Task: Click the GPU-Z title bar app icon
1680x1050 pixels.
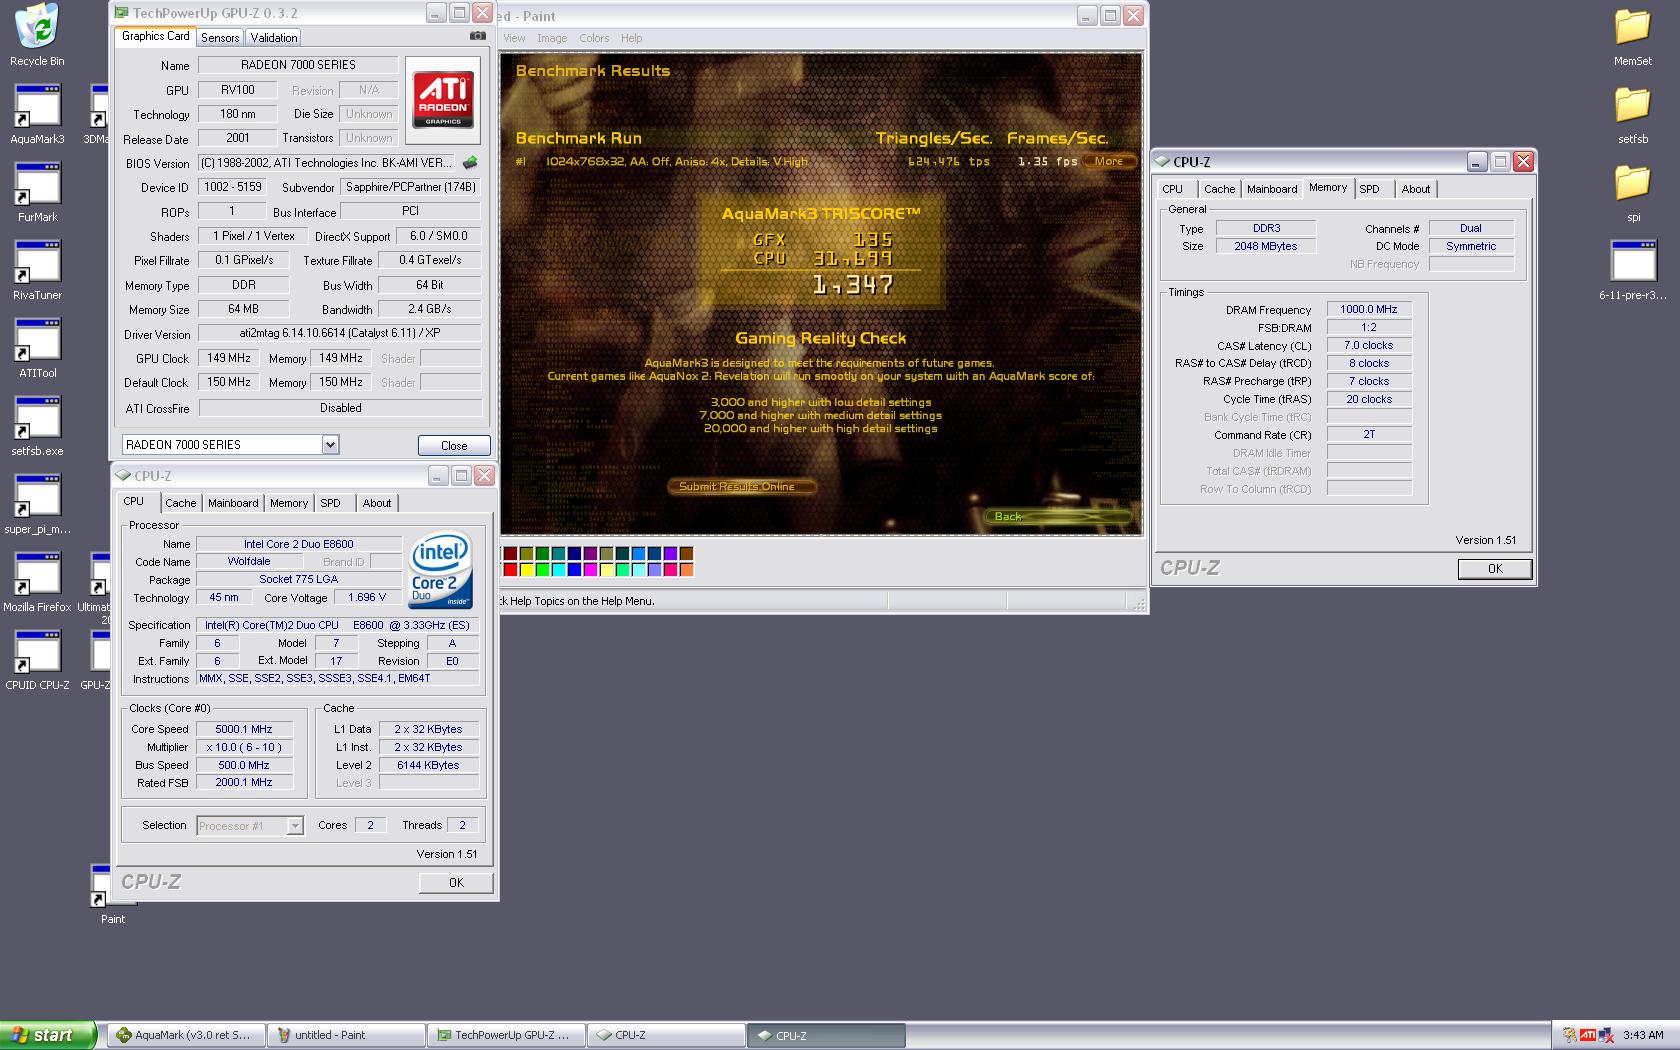Action: coord(121,13)
